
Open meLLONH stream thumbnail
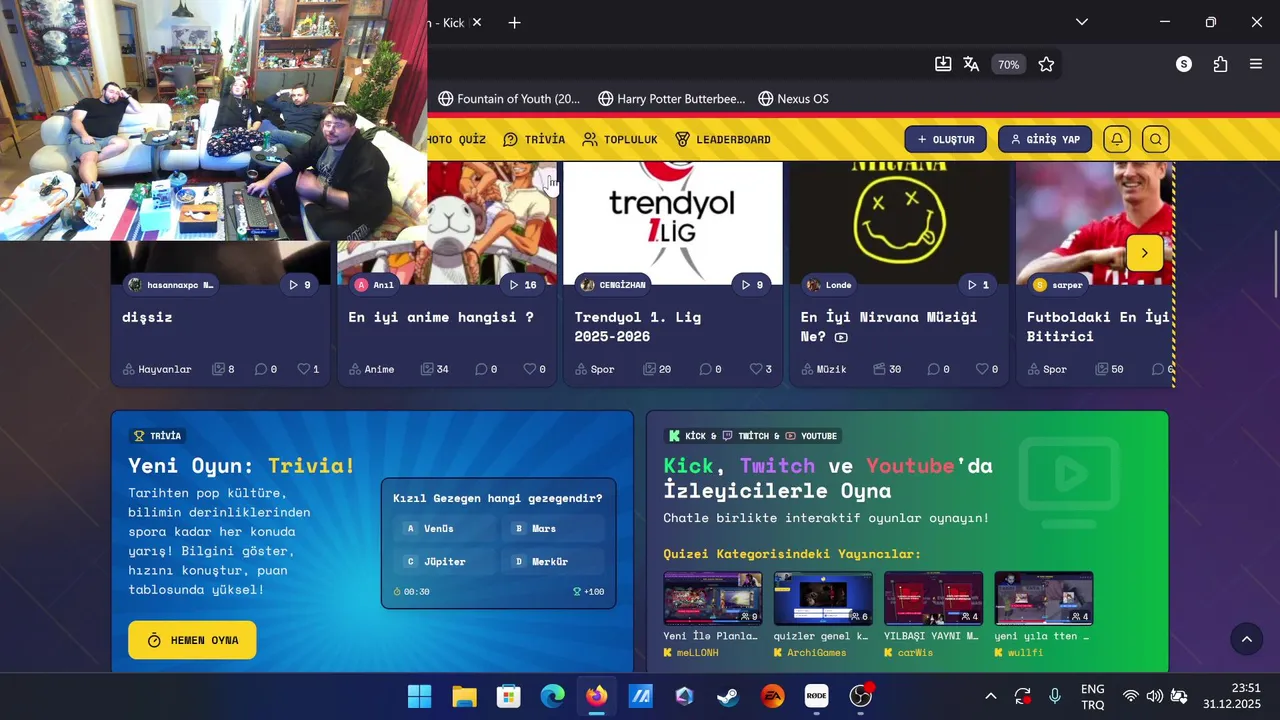pos(712,598)
